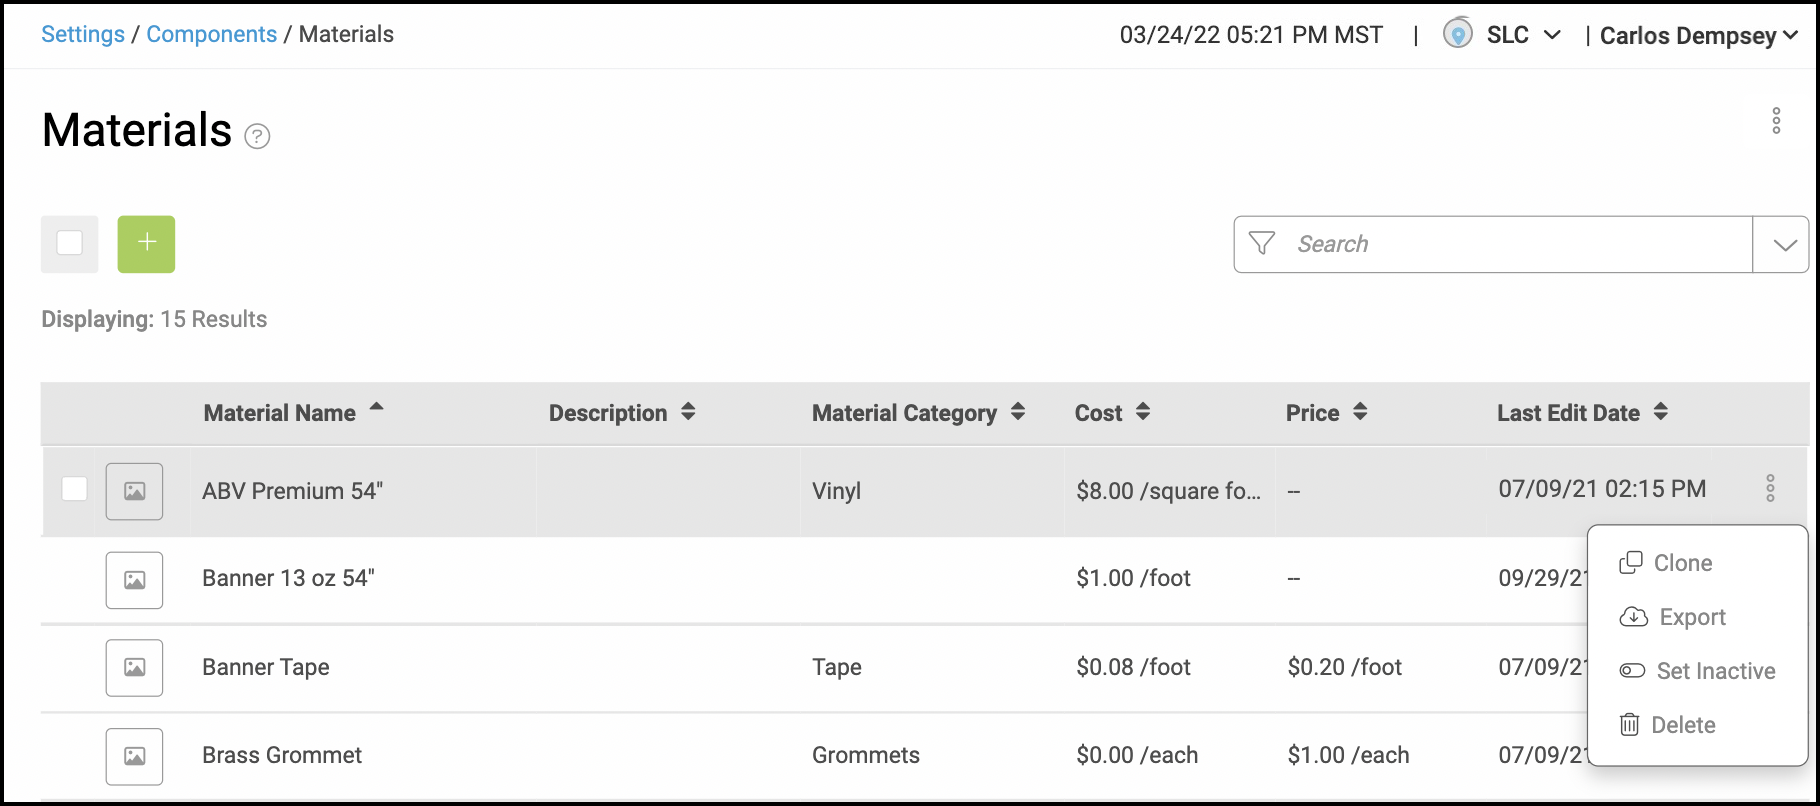Open the SLC location dropdown
This screenshot has width=1820, height=806.
(x=1522, y=35)
